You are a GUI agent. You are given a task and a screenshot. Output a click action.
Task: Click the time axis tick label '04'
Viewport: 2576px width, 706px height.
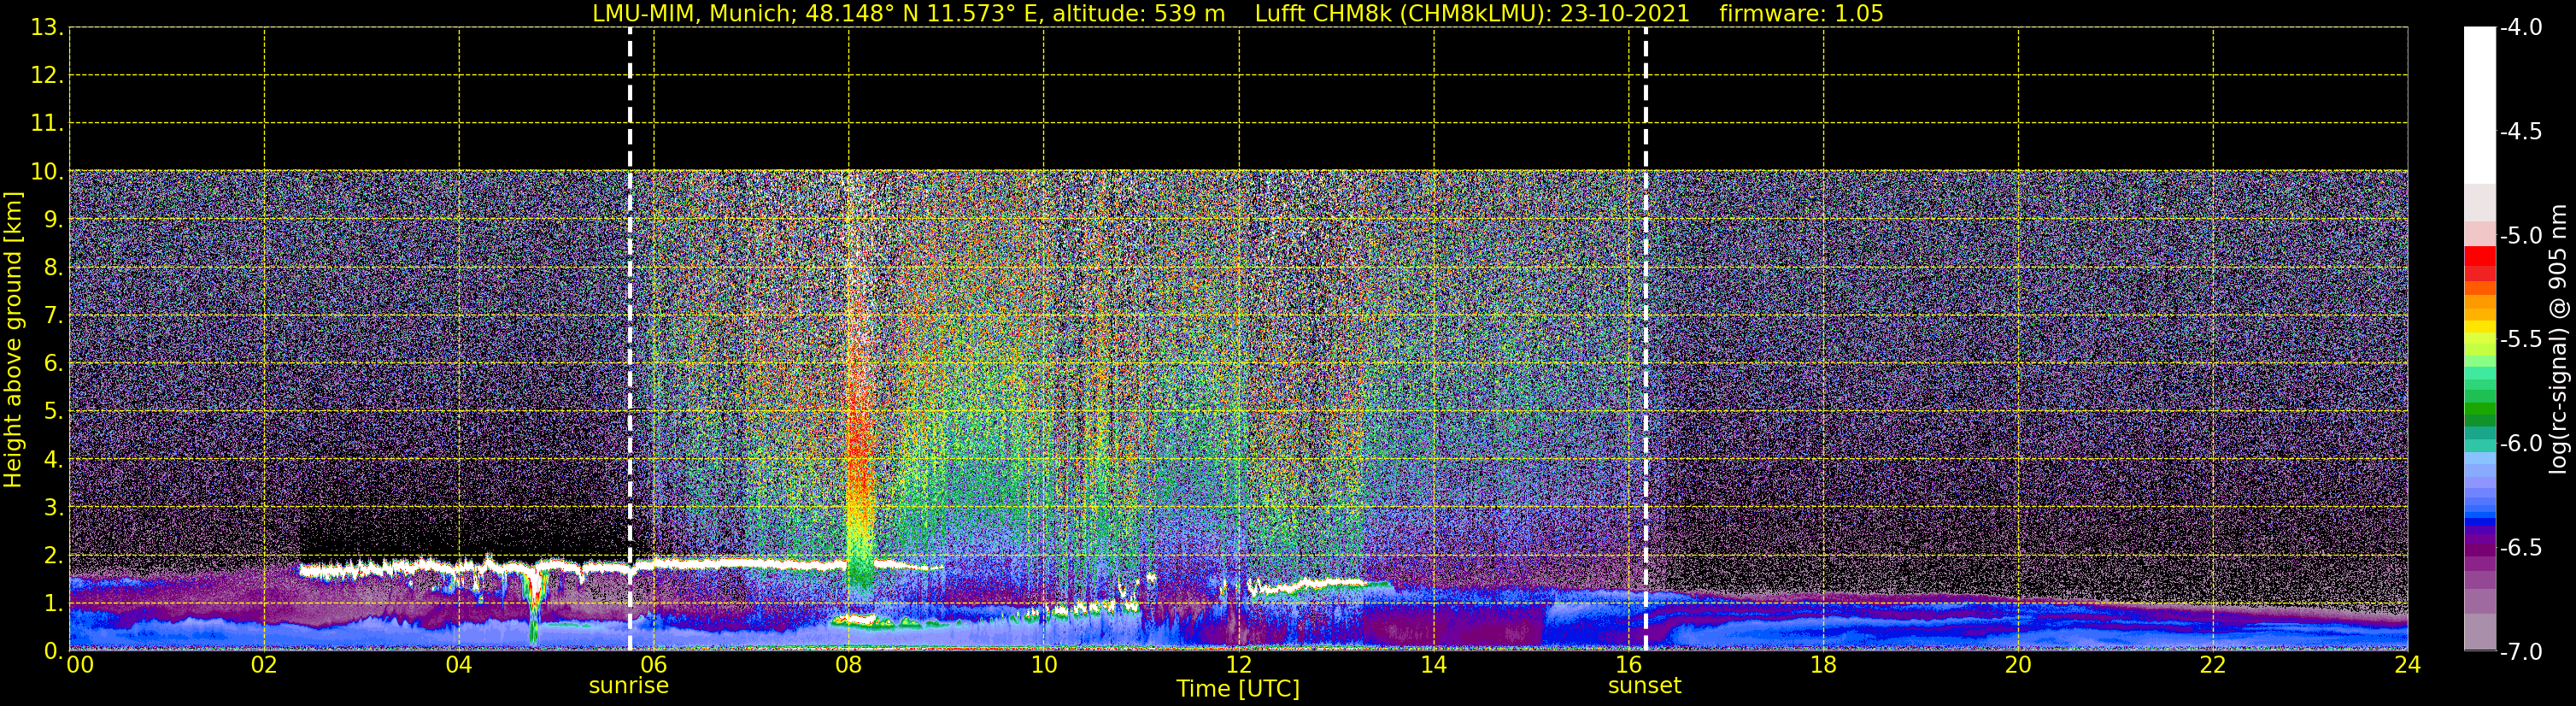coord(459,665)
